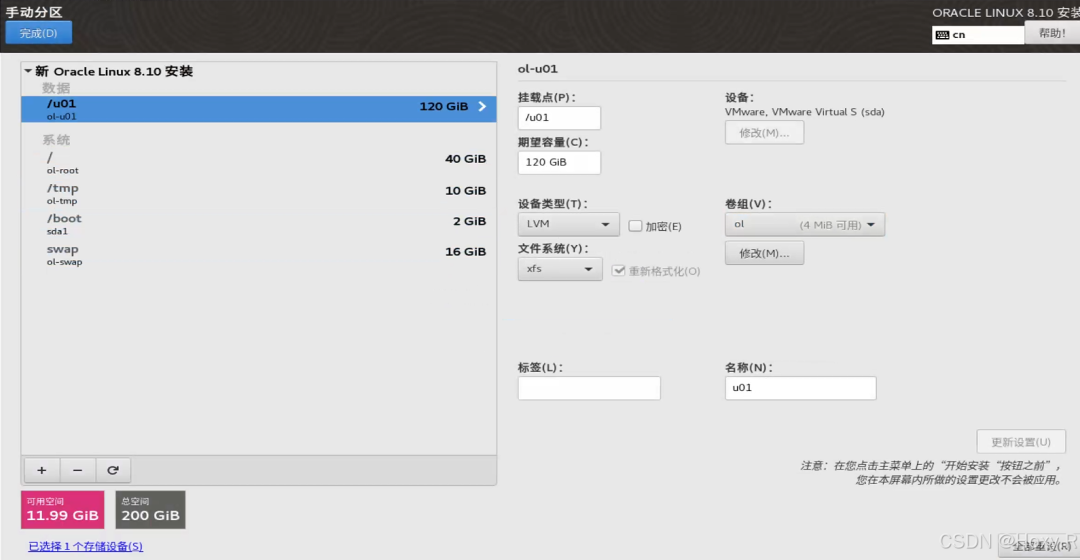Select the swap ol-swap partition row
The width and height of the screenshot is (1080, 560).
[x=258, y=254]
